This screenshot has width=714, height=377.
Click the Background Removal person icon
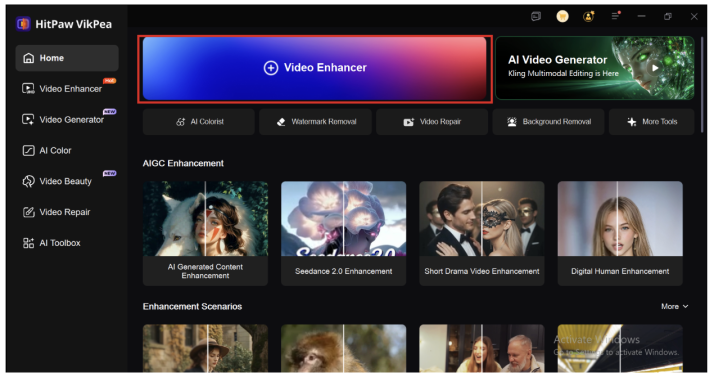[512, 122]
